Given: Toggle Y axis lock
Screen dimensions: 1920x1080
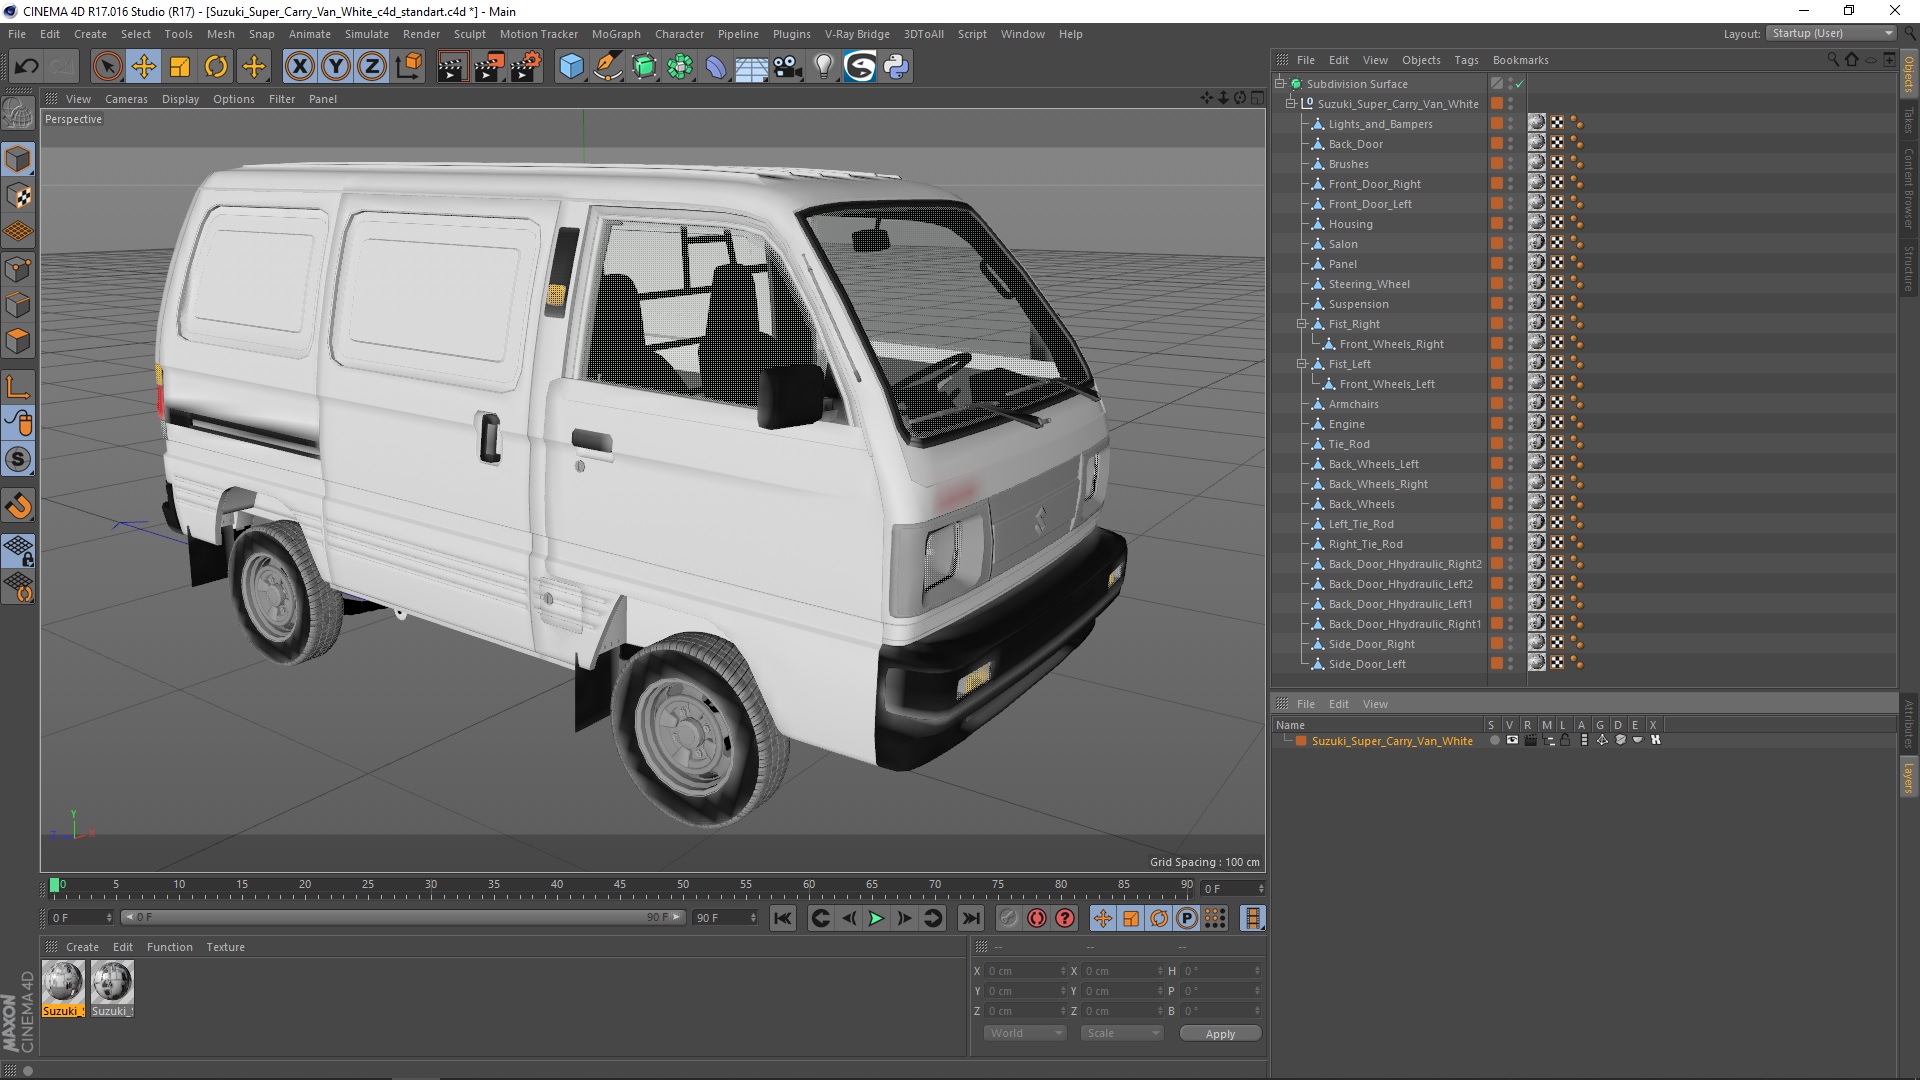Looking at the screenshot, I should click(x=336, y=67).
